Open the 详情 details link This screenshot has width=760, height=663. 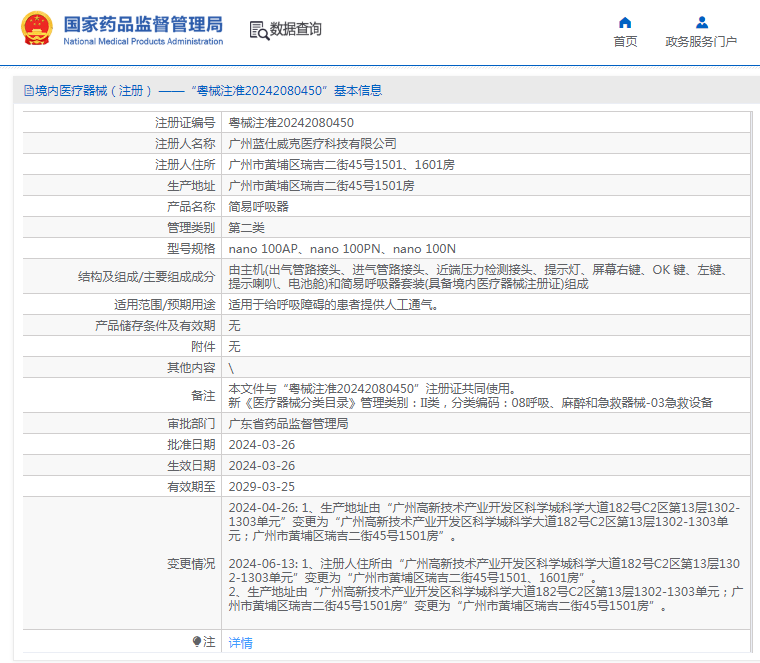pyautogui.click(x=240, y=643)
